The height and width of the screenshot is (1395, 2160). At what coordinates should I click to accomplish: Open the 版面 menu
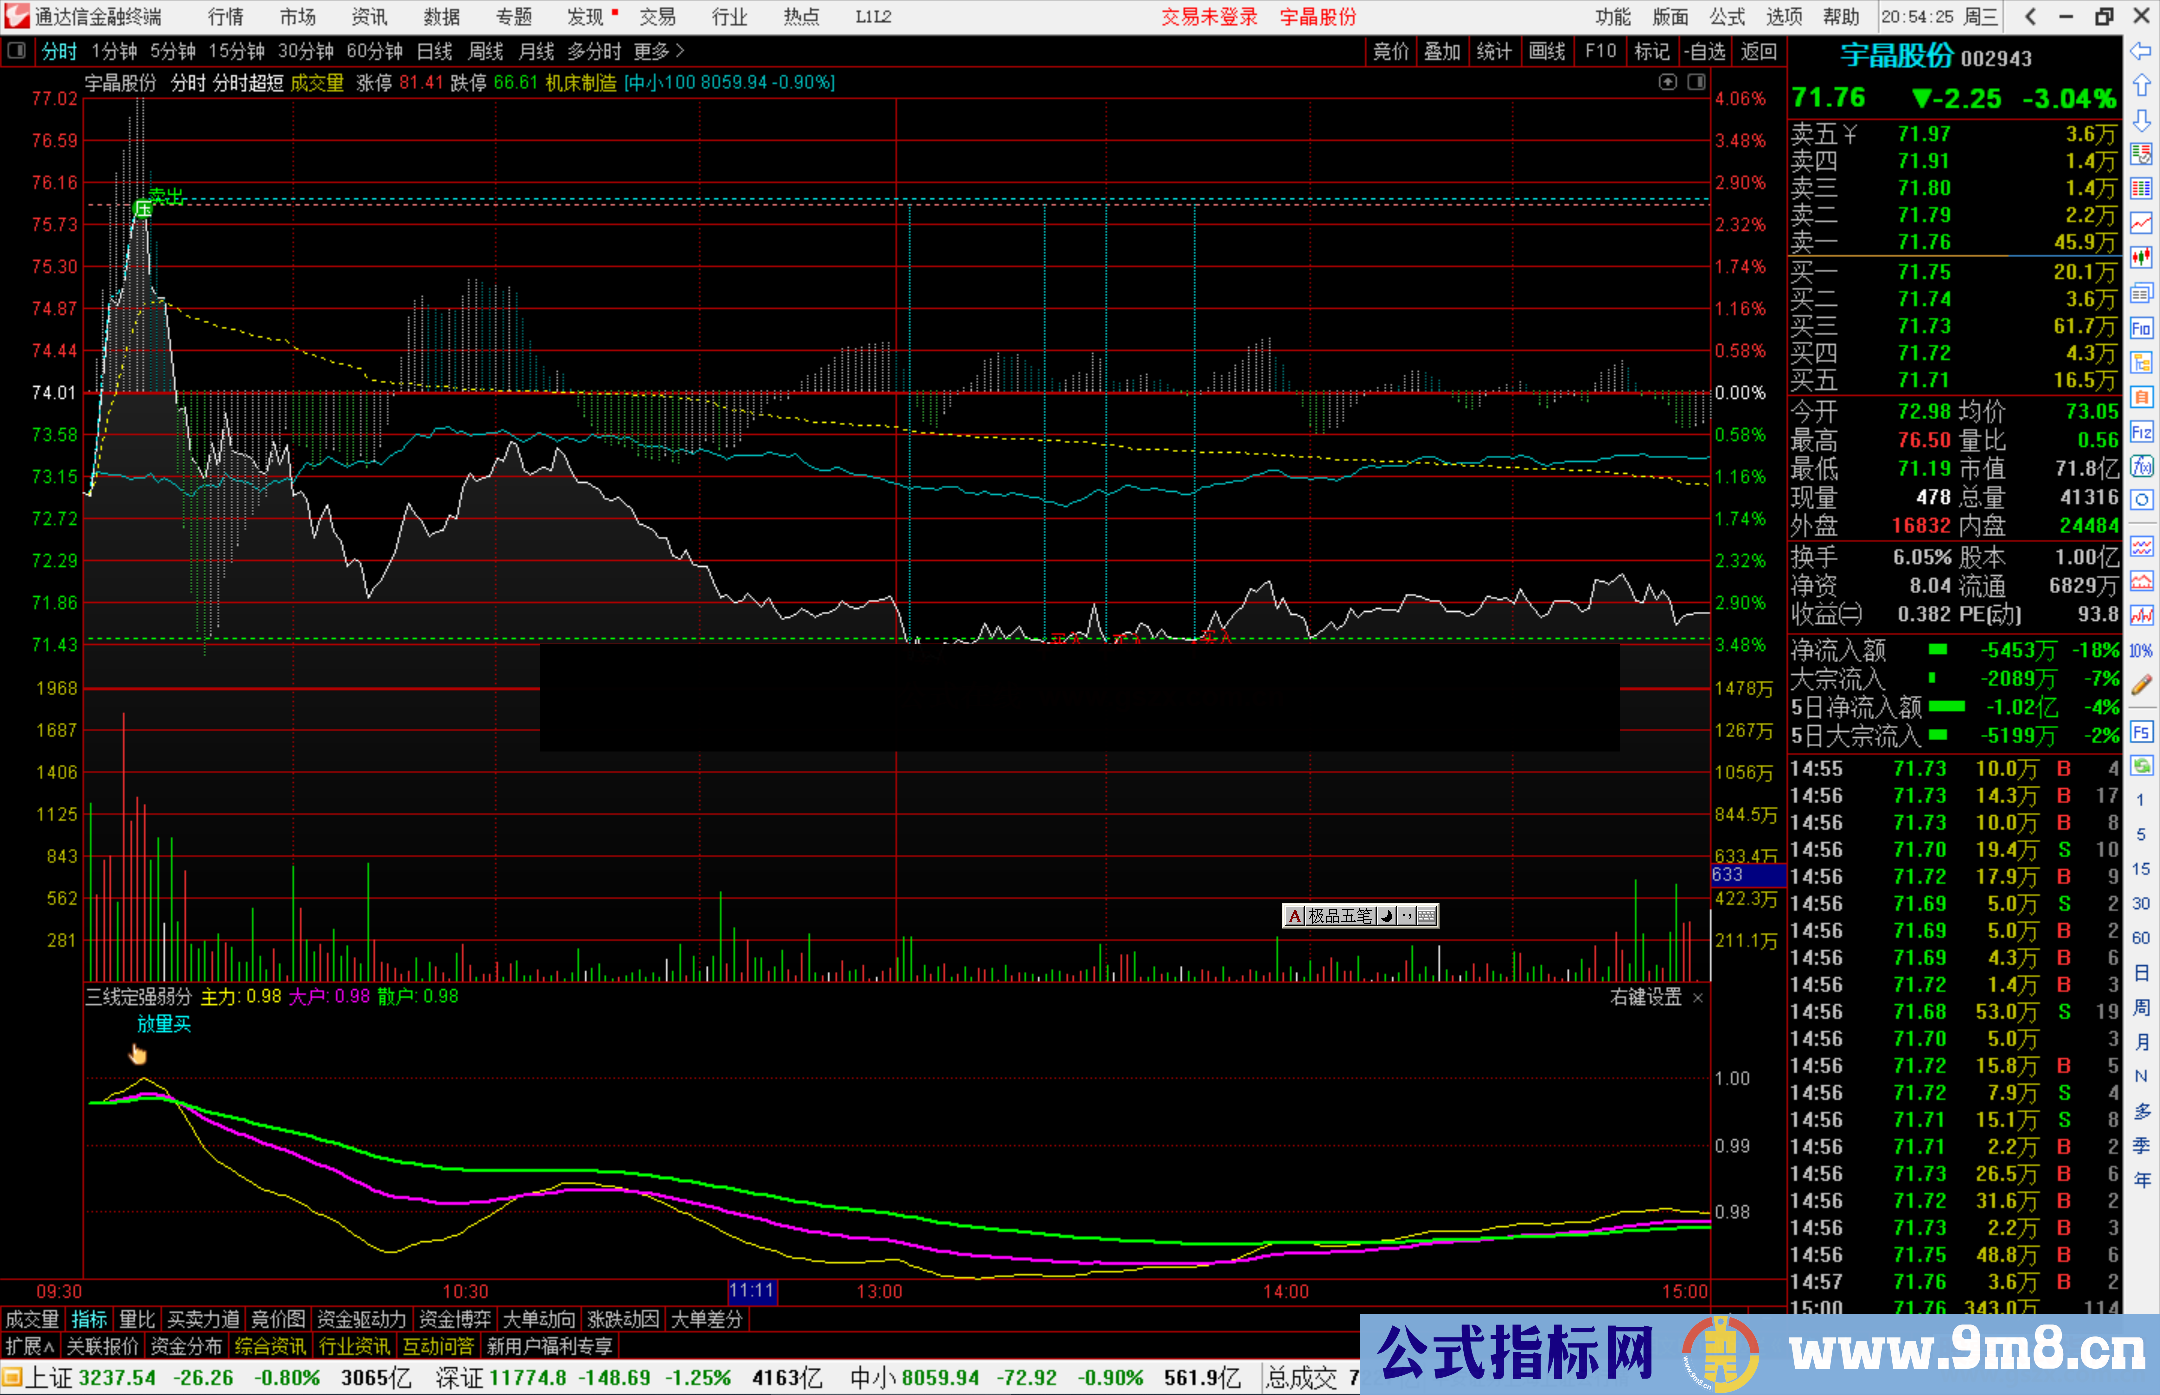click(1670, 17)
